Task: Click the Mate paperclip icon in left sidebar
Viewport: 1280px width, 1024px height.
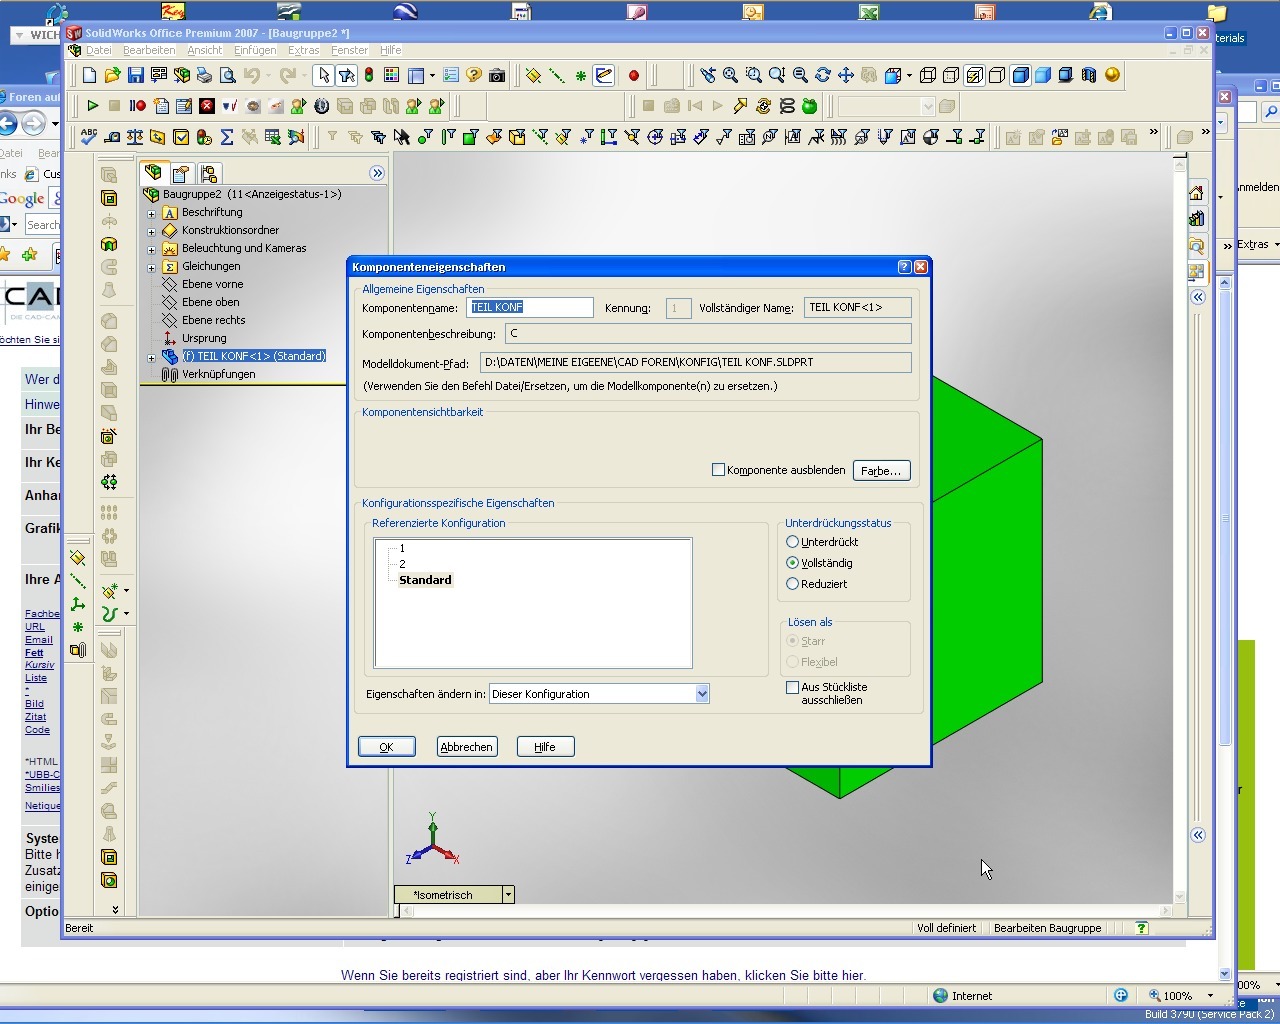Action: click(78, 650)
